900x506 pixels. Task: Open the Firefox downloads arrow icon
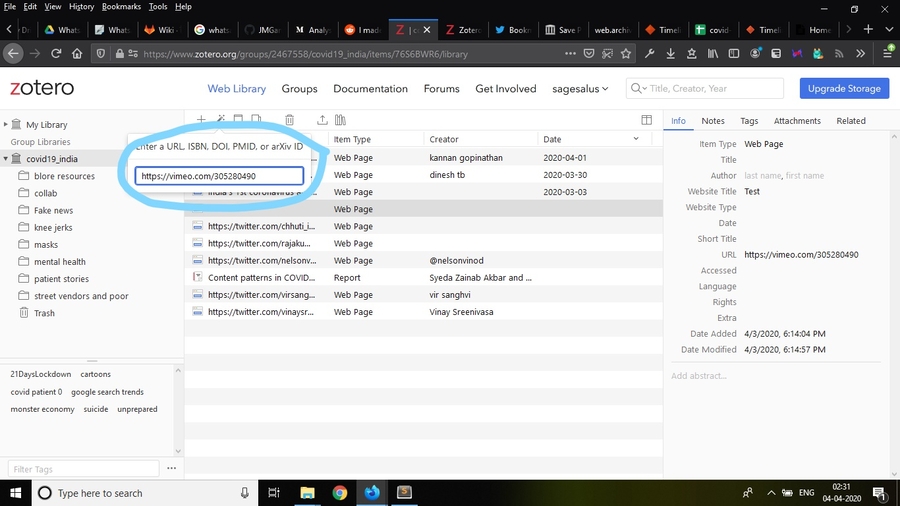[x=671, y=53]
